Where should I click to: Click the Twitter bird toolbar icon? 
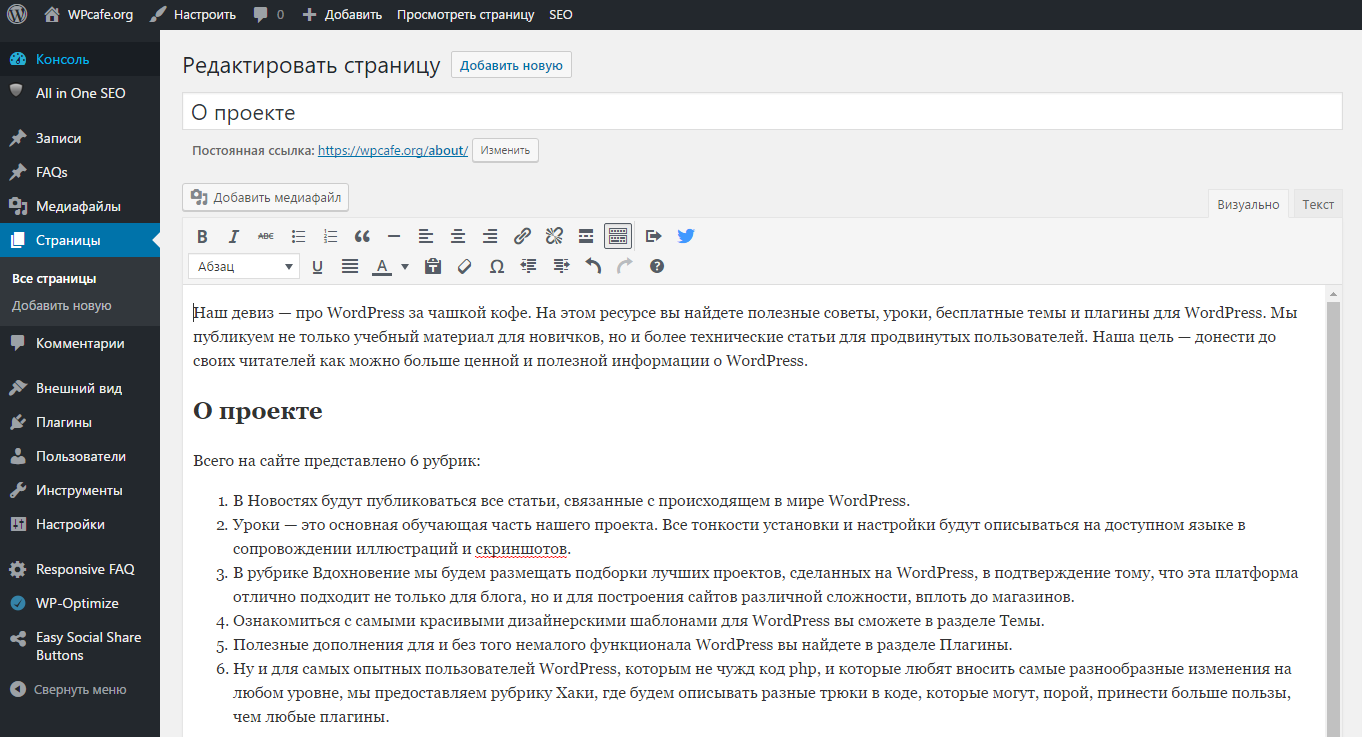(x=685, y=237)
